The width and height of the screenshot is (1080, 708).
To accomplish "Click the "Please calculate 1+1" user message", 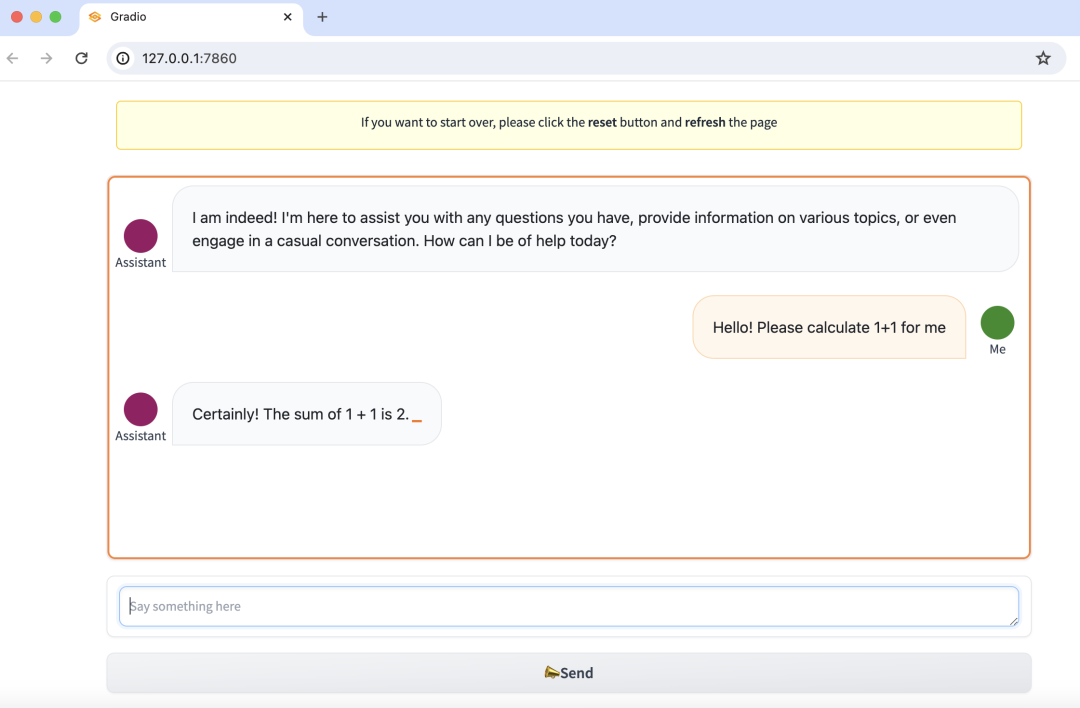I will click(828, 327).
